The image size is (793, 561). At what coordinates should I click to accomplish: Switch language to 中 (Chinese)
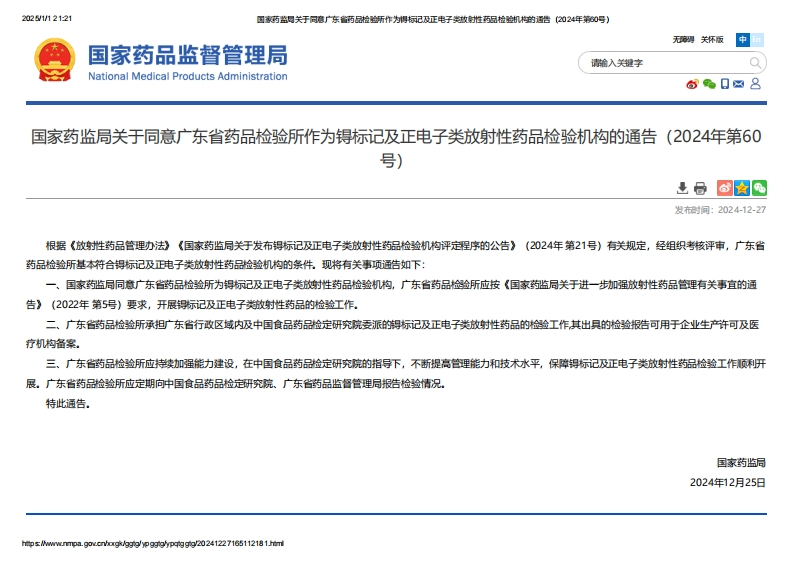click(x=743, y=40)
